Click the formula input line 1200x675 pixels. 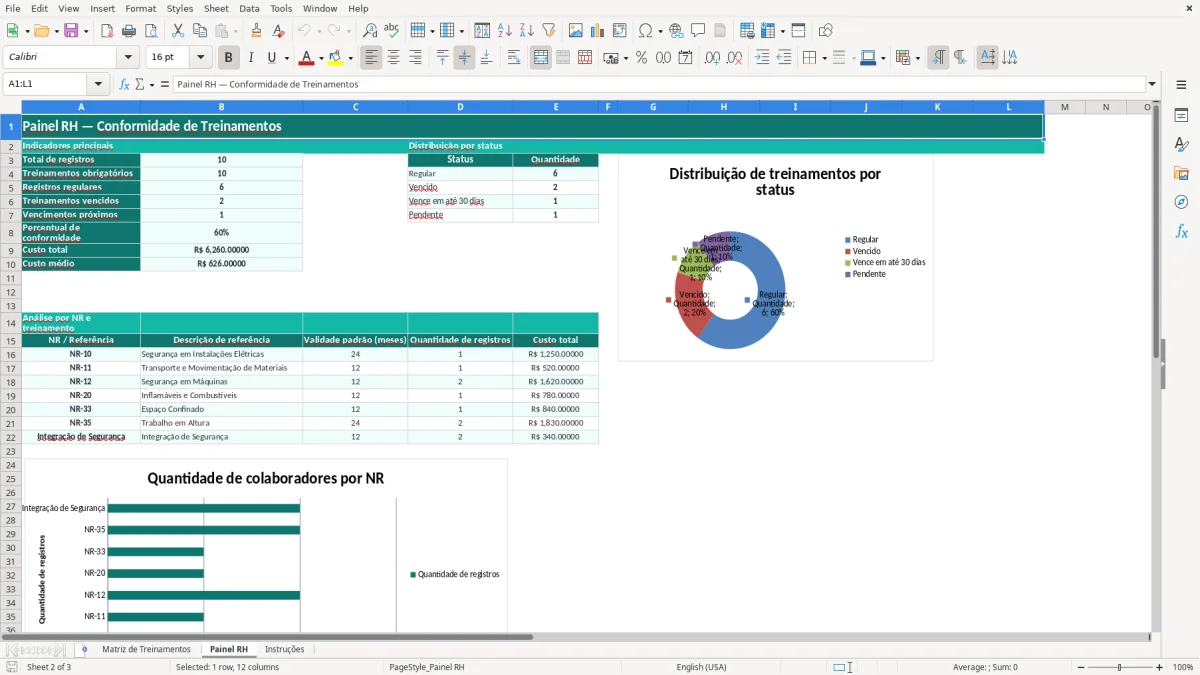(659, 84)
